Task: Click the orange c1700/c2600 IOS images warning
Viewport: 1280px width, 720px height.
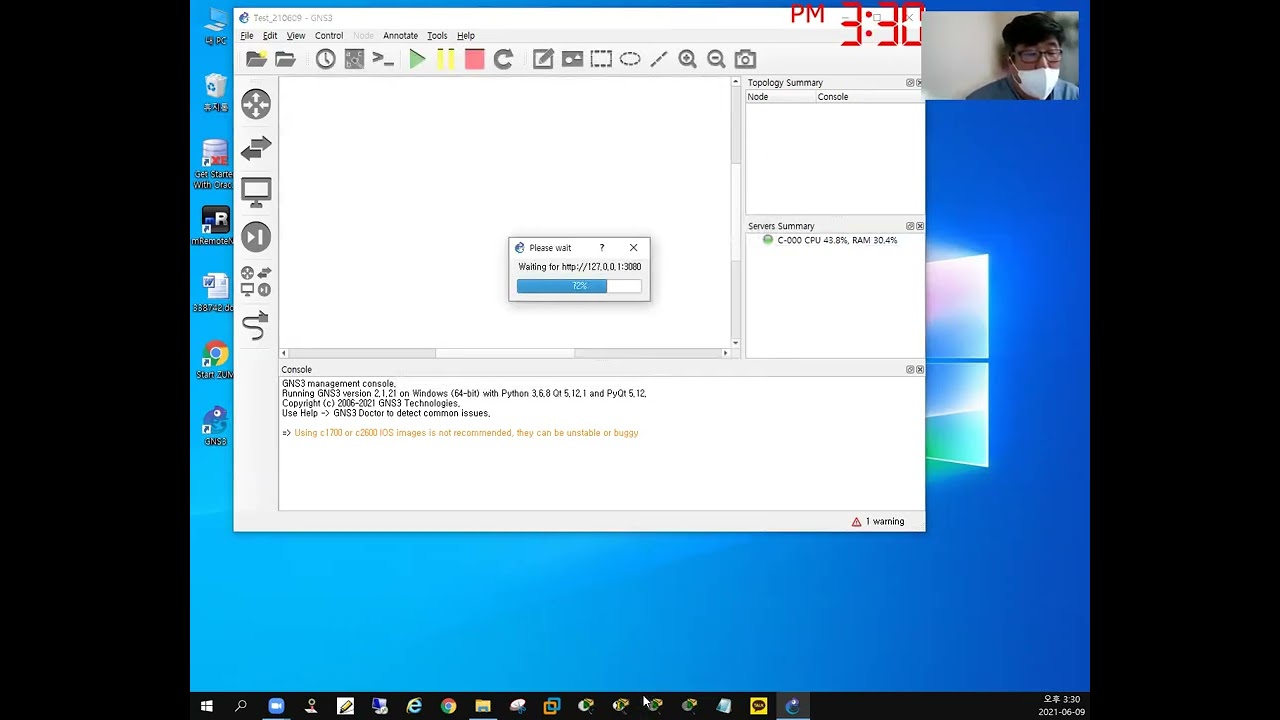Action: [x=466, y=433]
